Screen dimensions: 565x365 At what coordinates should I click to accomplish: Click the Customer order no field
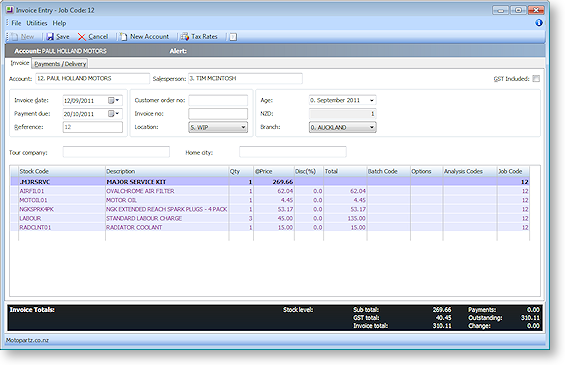click(x=218, y=100)
